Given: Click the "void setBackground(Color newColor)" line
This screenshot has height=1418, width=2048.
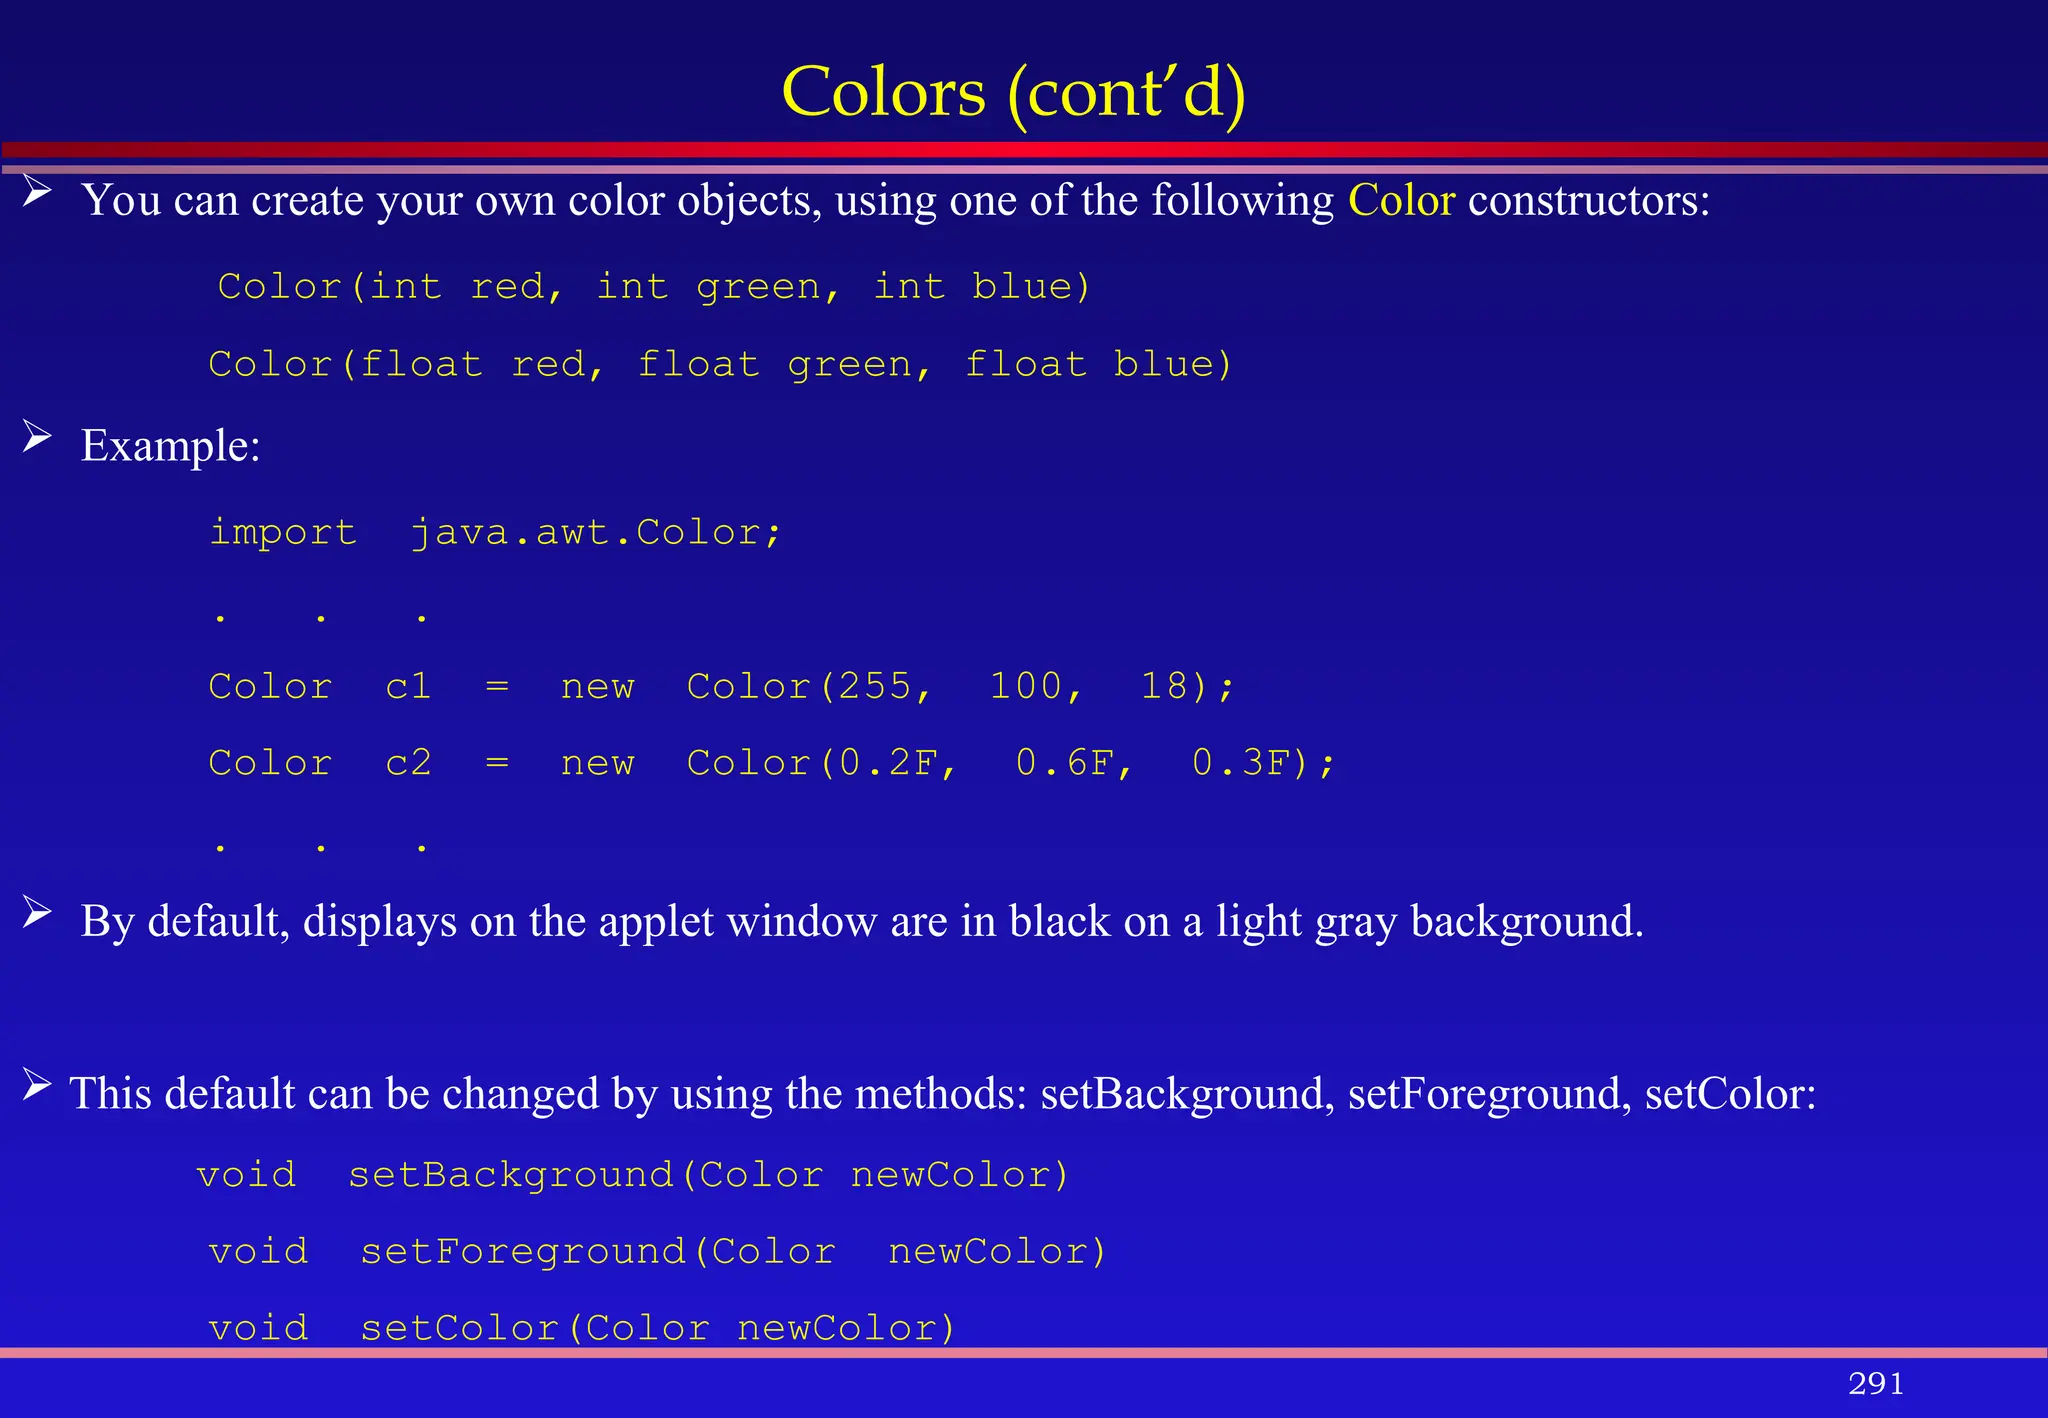Looking at the screenshot, I should point(633,1174).
